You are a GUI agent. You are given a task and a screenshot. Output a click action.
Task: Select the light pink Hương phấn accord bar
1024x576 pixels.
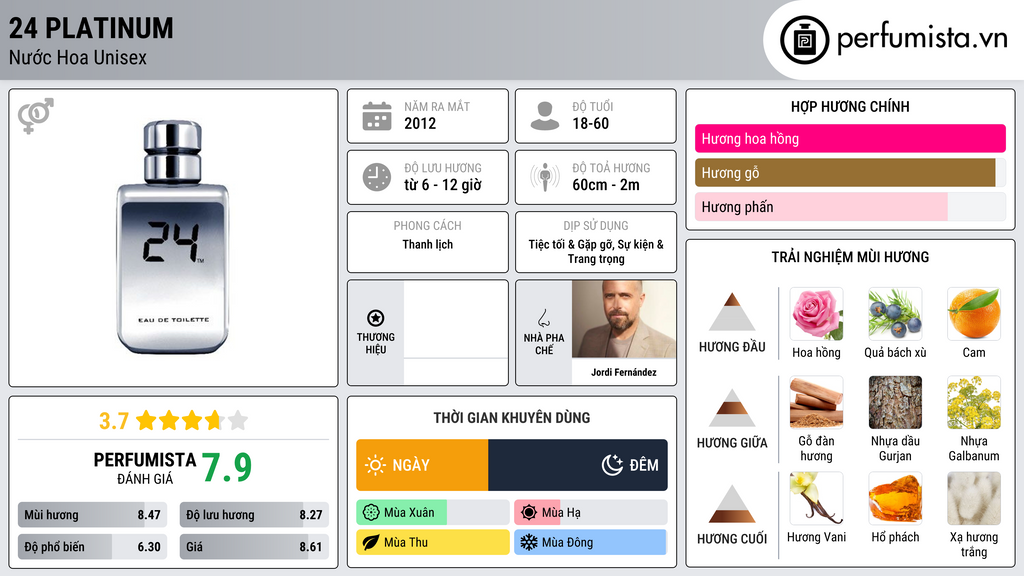(850, 206)
